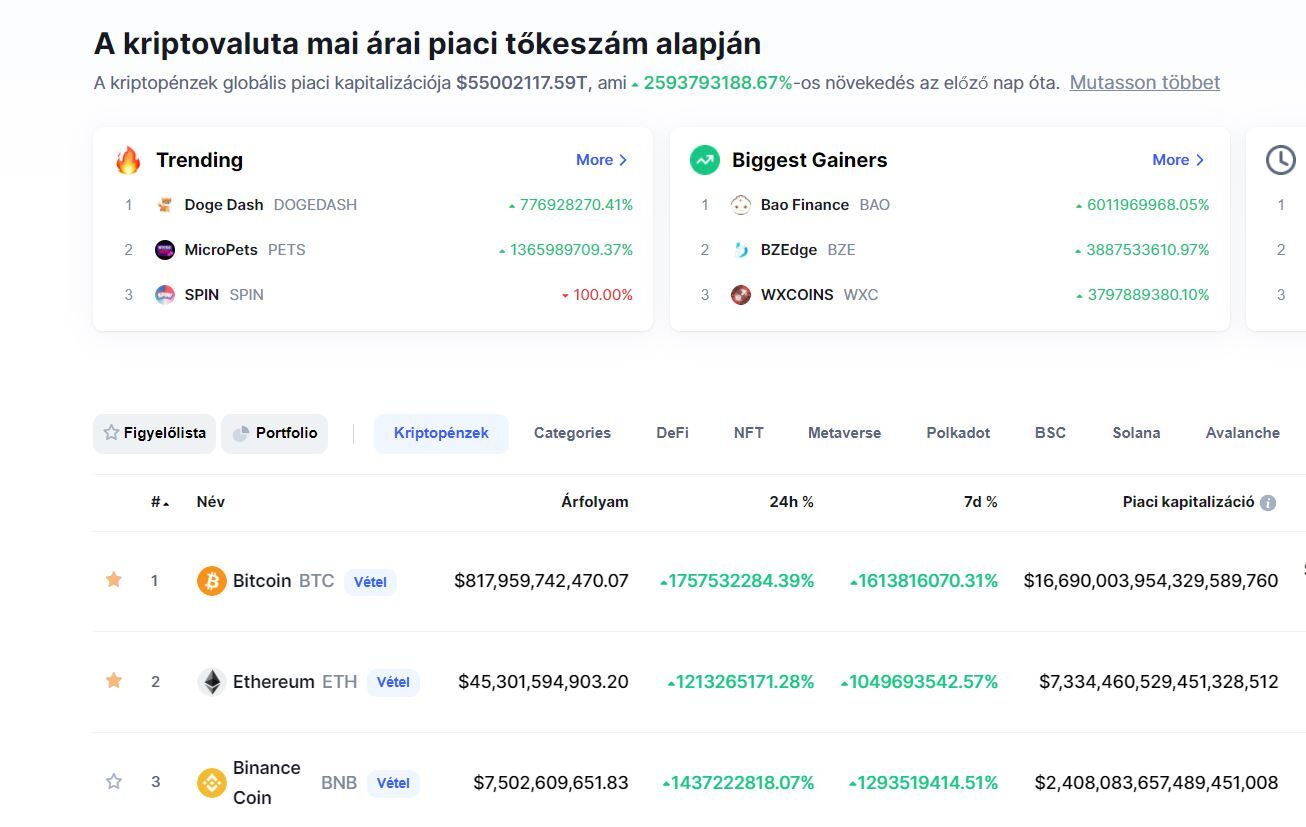Open the BZEdge gainer entry
1306x827 pixels.
[789, 250]
